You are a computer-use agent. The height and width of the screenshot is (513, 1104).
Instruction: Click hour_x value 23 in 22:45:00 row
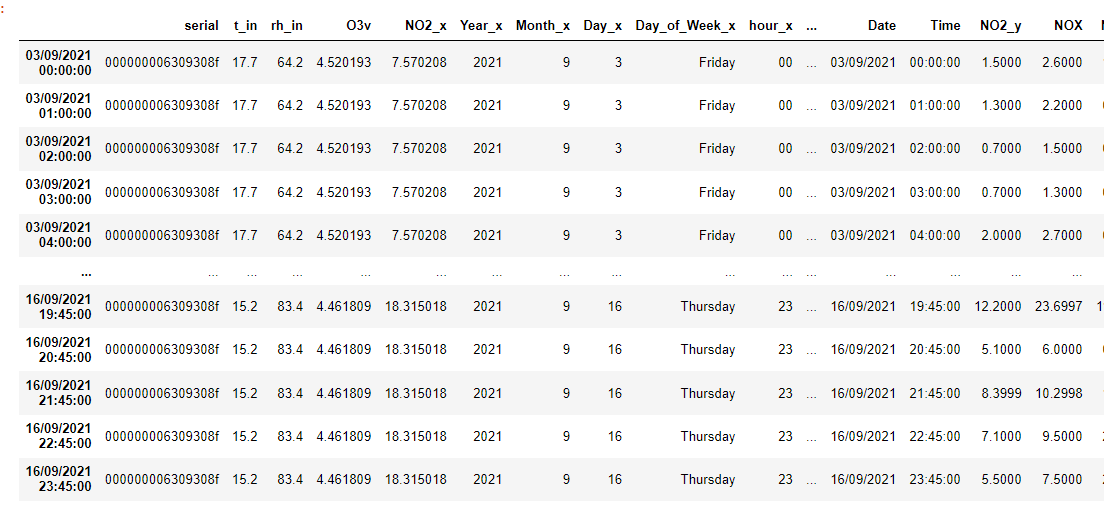tap(786, 436)
